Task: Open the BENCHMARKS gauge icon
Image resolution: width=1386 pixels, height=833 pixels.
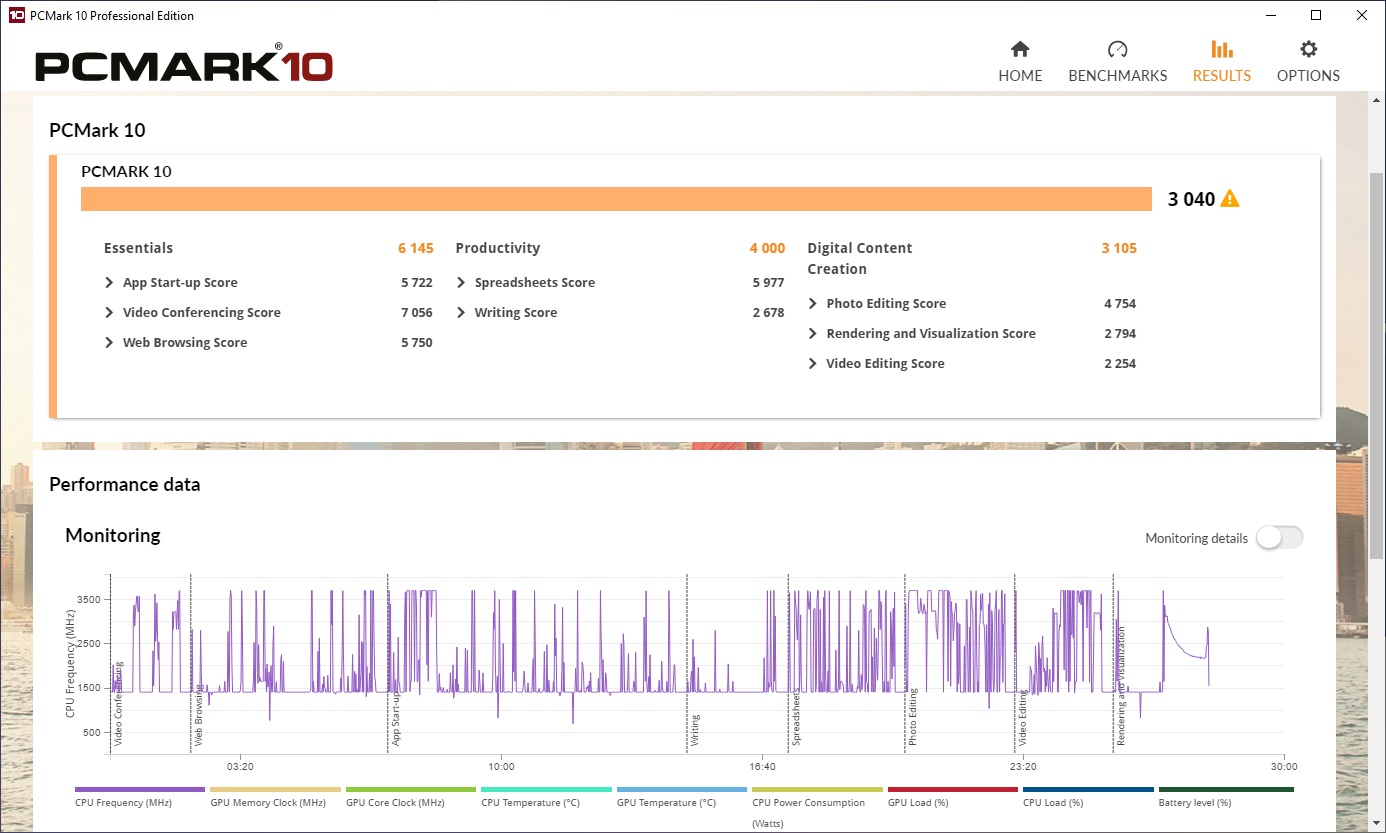Action: tap(1117, 49)
